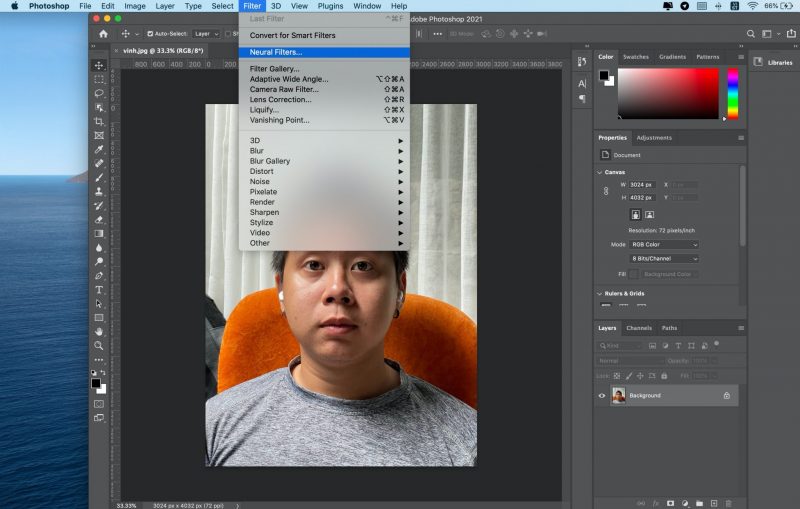This screenshot has height=509, width=800.
Task: Open the search magnifier in options bar
Action: 751,34
